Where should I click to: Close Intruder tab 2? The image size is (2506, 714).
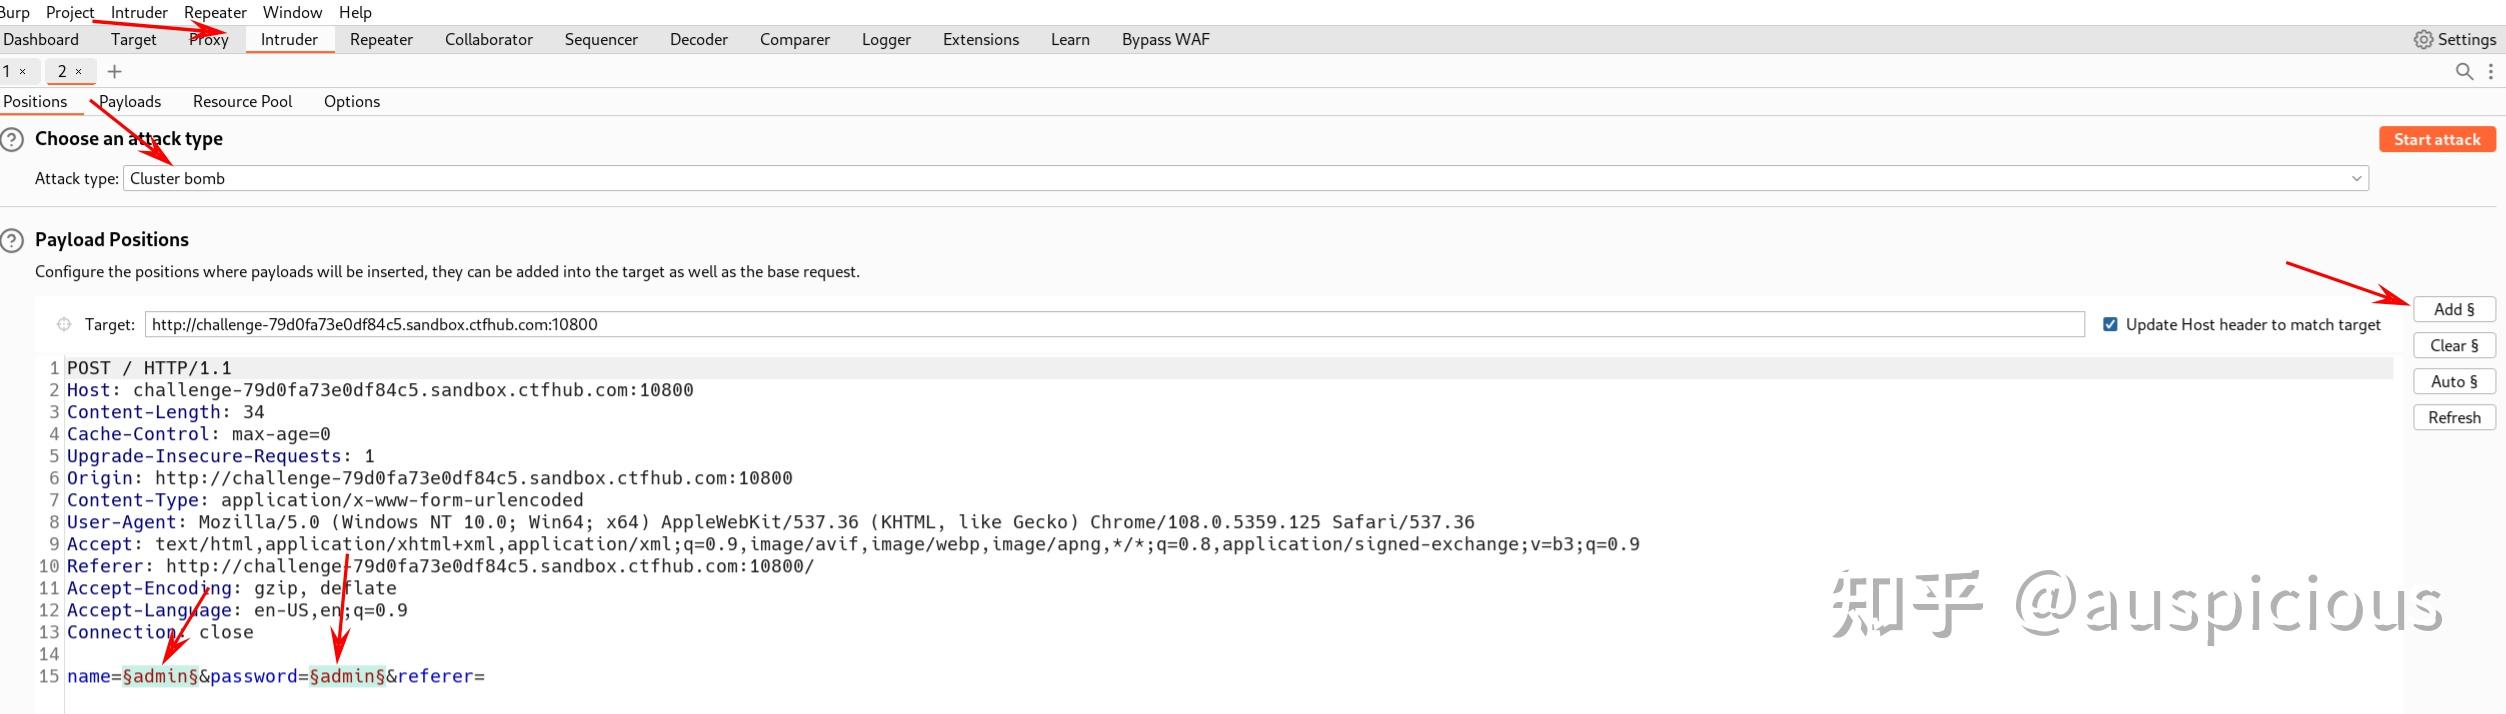pyautogui.click(x=79, y=72)
